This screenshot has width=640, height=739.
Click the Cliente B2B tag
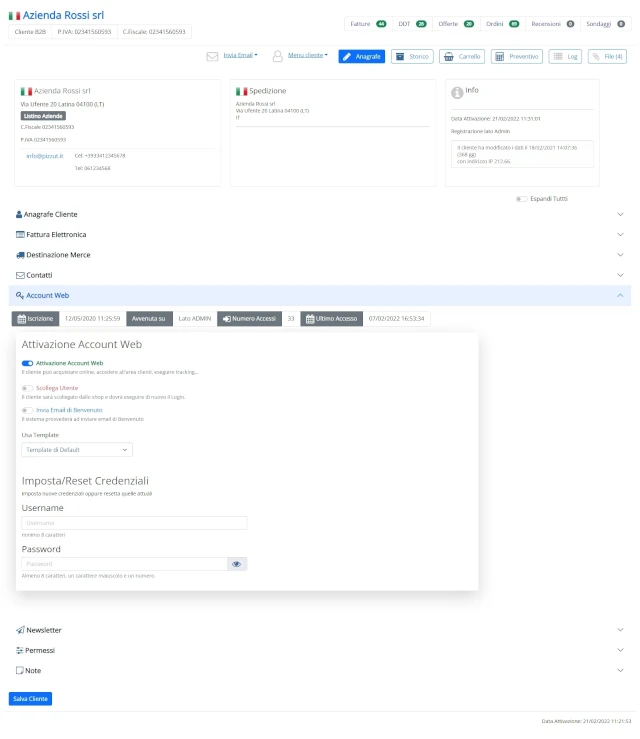[x=30, y=32]
